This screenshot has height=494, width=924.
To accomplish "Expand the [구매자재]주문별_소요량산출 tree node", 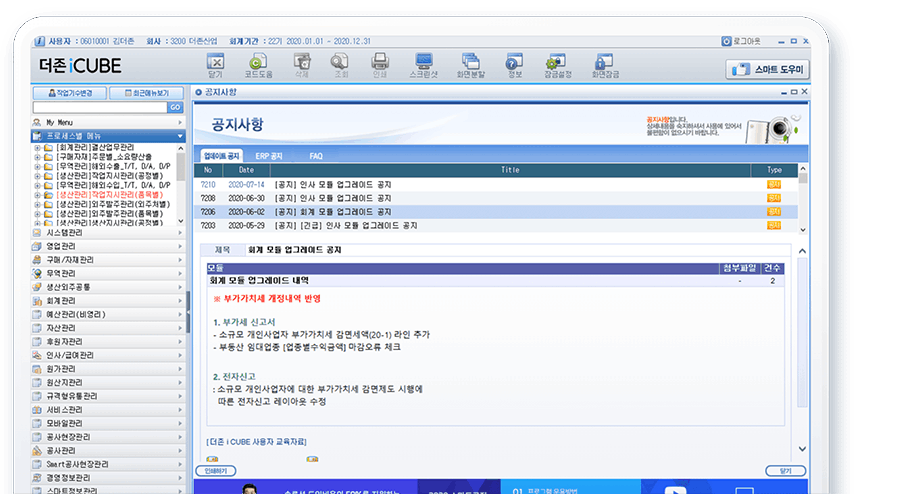I will pyautogui.click(x=37, y=157).
